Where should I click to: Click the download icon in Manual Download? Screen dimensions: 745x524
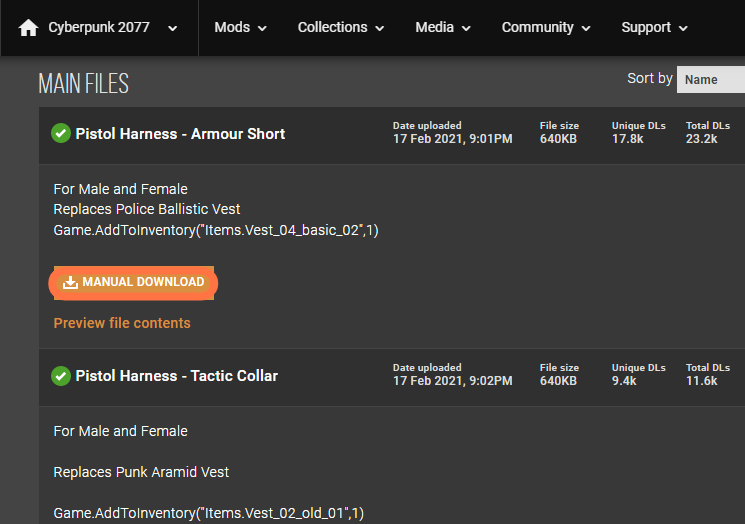point(70,282)
